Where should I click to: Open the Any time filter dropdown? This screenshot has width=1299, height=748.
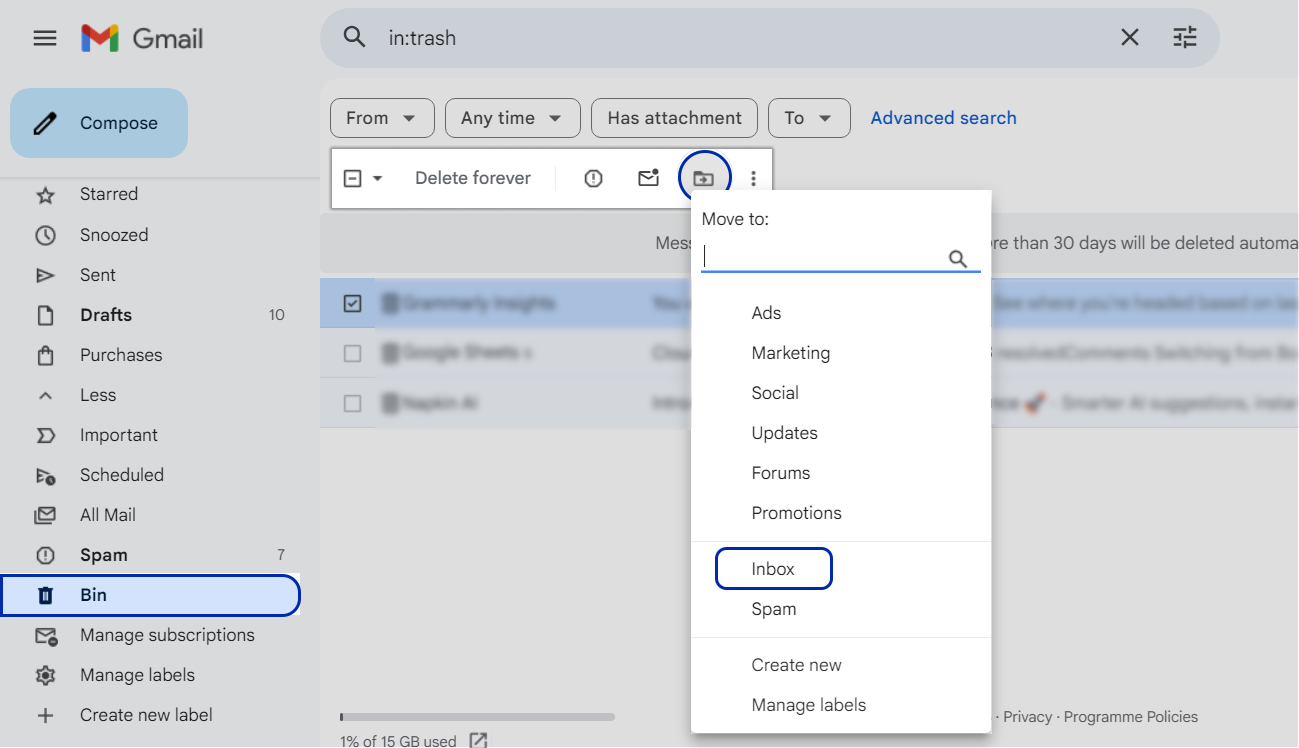coord(512,118)
